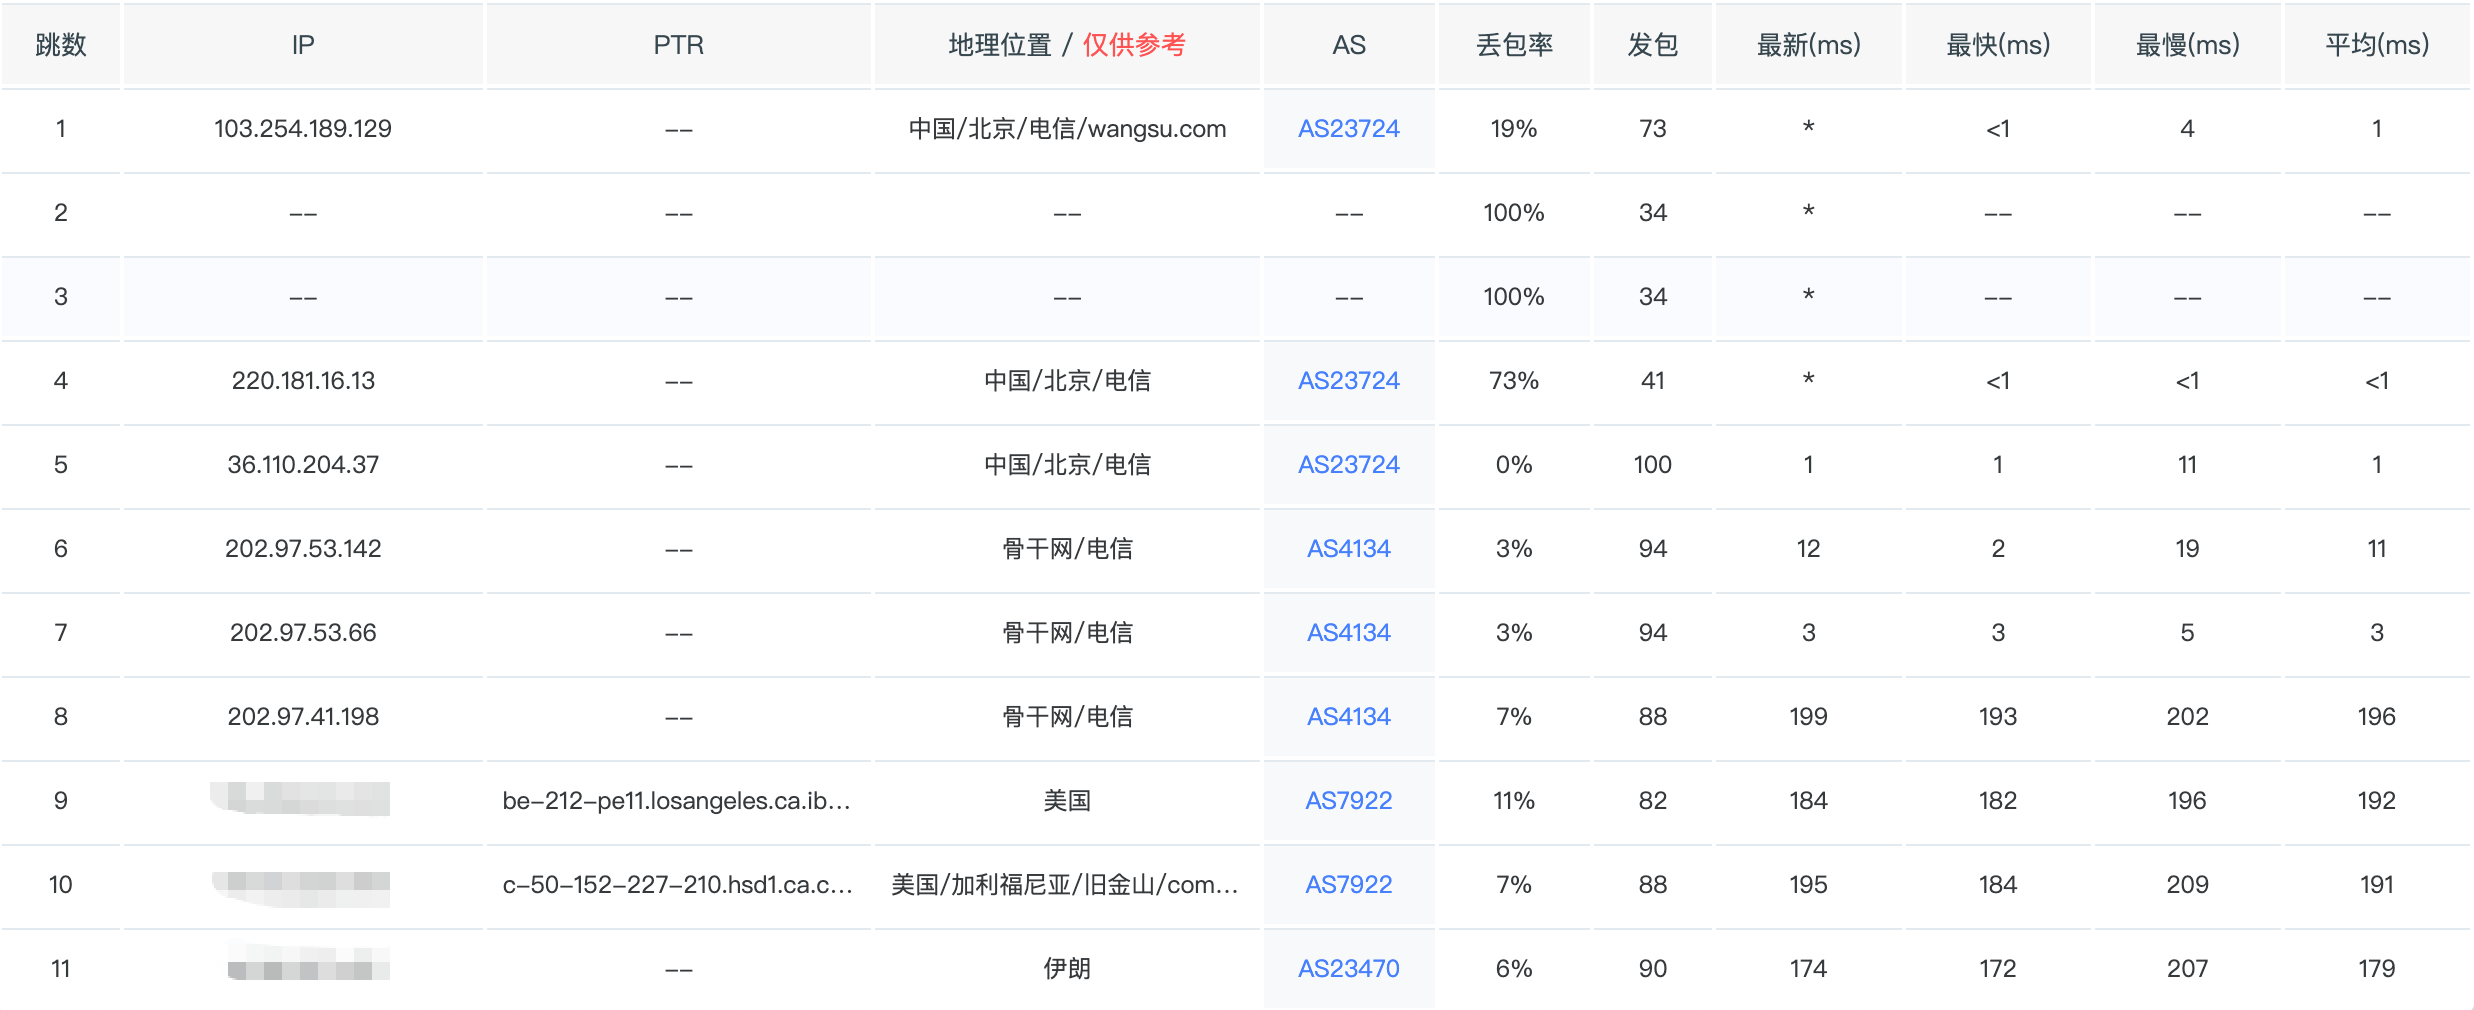The image size is (2474, 1010).
Task: Open the AS23724 link in hop 1
Action: click(x=1348, y=129)
